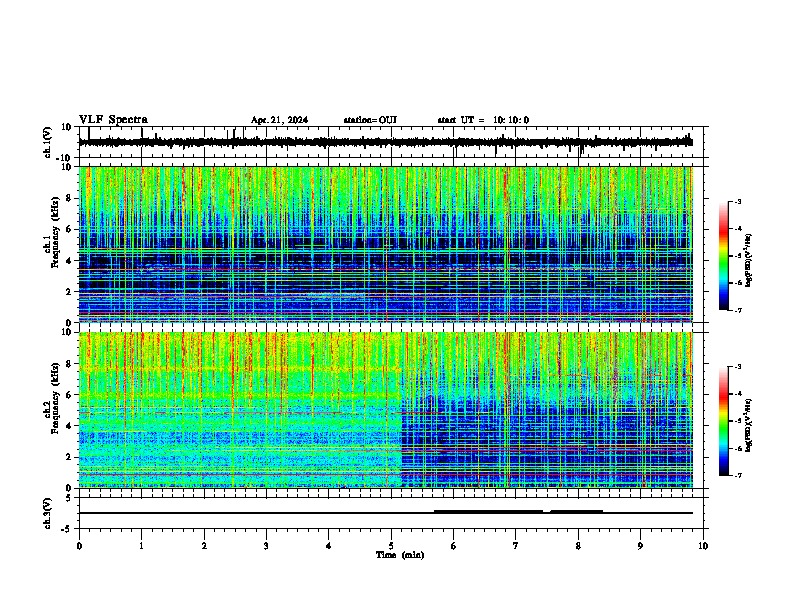Screen dimensions: 792x612
Task: Click the ch.1 log(PSD) color bar label
Action: tap(748, 260)
